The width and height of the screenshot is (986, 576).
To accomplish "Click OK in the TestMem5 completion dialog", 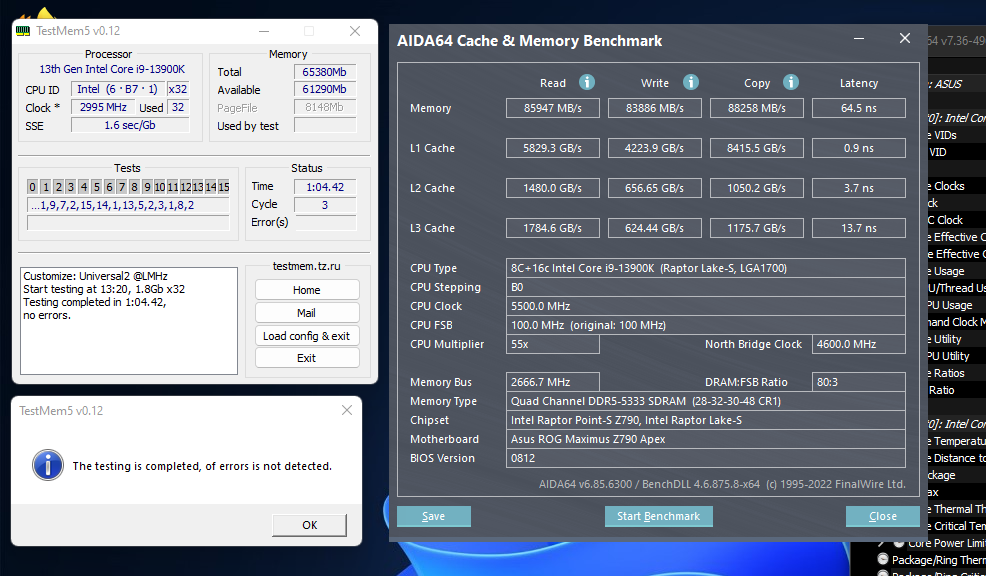I will tap(309, 525).
